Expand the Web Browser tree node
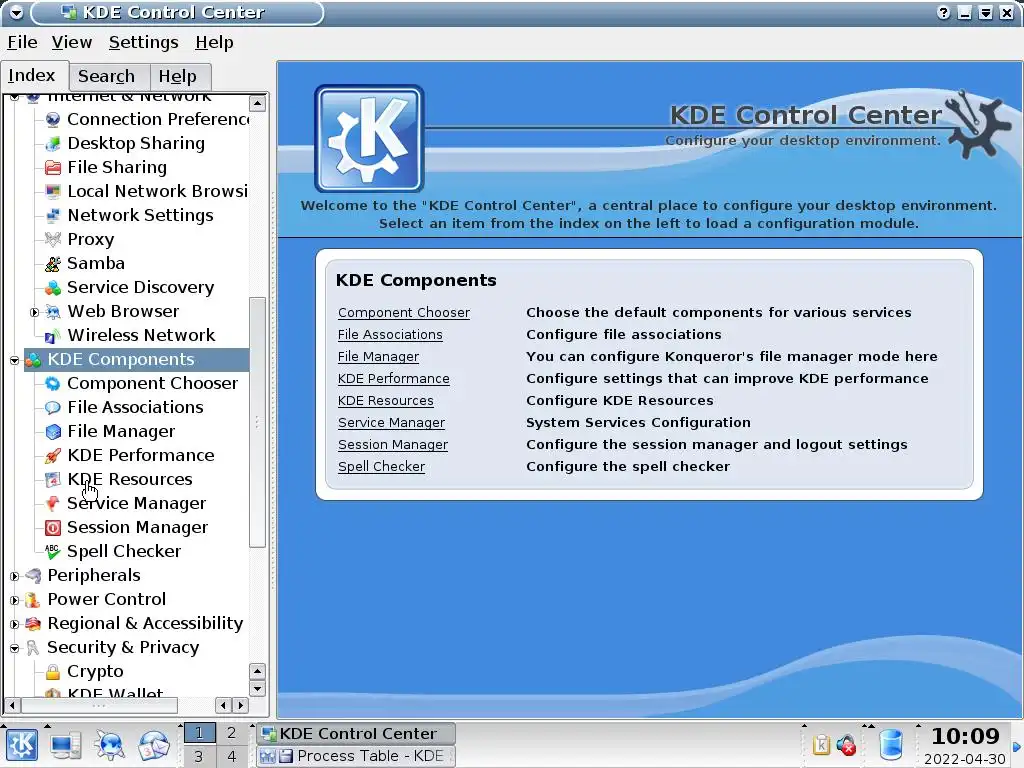 (x=34, y=312)
